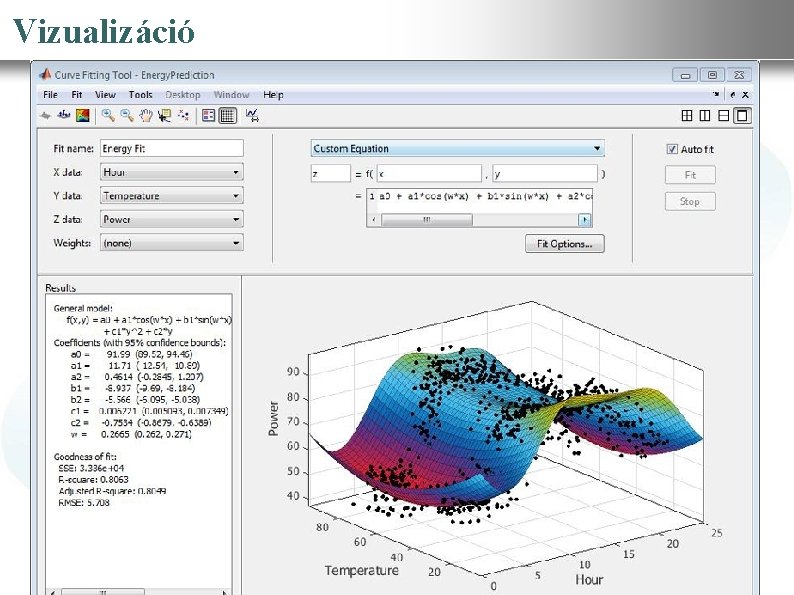
Task: Click the Stop button
Action: click(x=690, y=201)
